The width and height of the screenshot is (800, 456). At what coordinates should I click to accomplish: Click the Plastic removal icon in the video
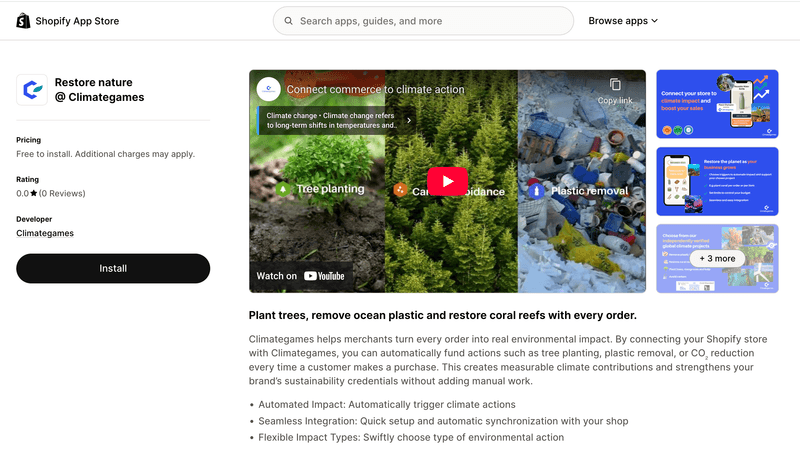[535, 191]
